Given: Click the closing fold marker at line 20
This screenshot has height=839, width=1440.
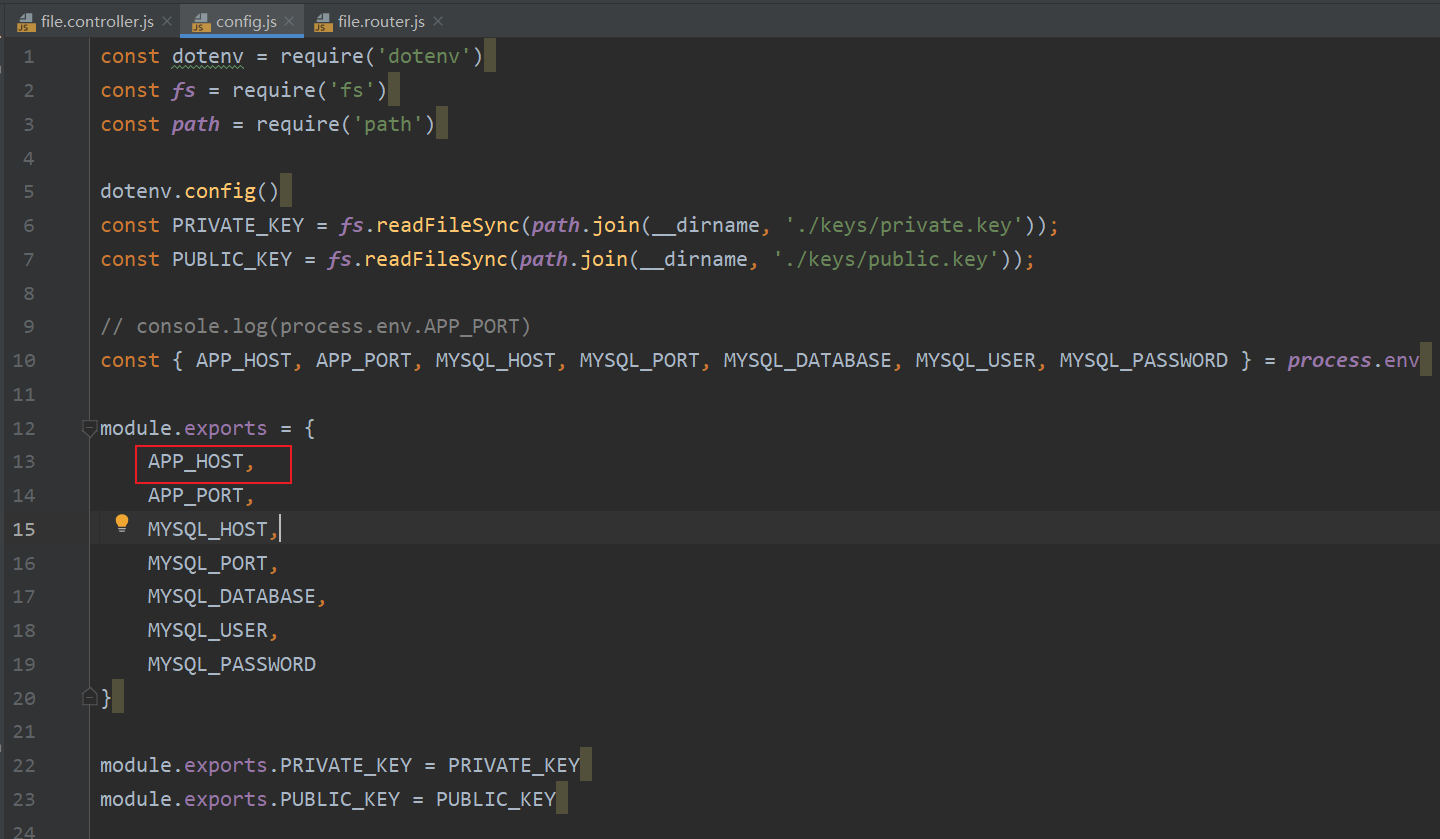Looking at the screenshot, I should (89, 696).
